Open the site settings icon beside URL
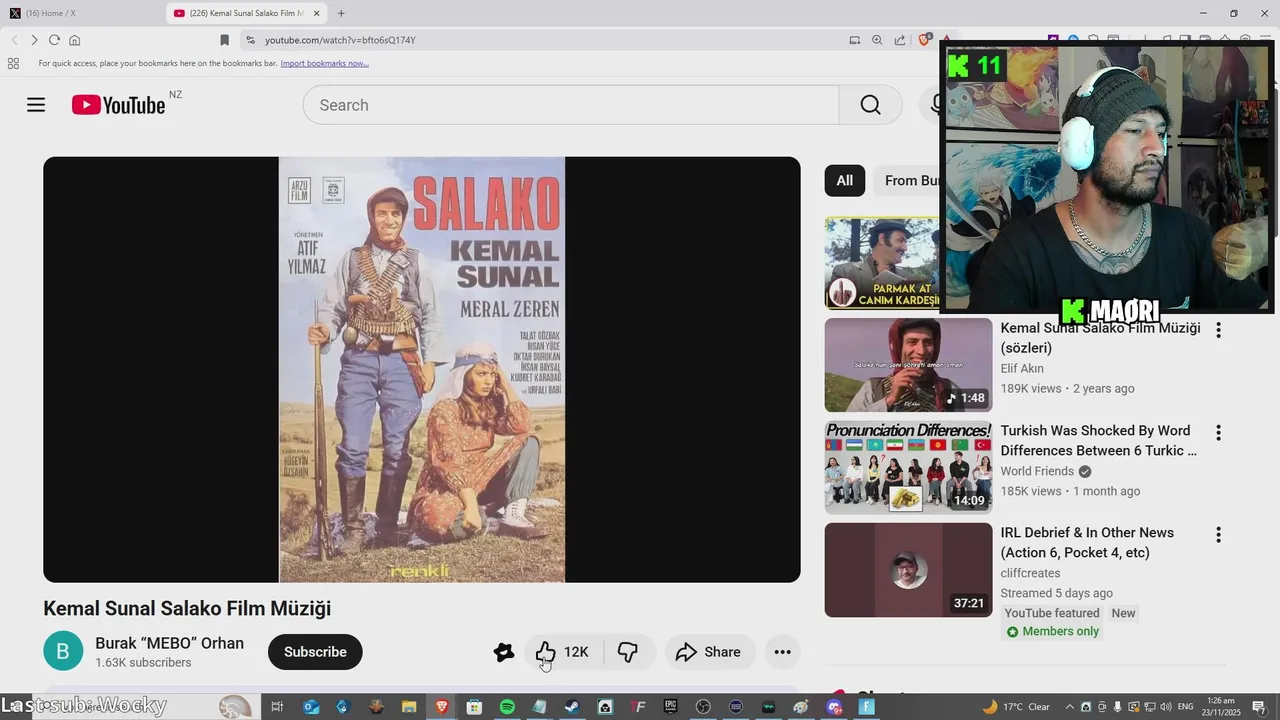Image resolution: width=1280 pixels, height=720 pixels. point(250,40)
